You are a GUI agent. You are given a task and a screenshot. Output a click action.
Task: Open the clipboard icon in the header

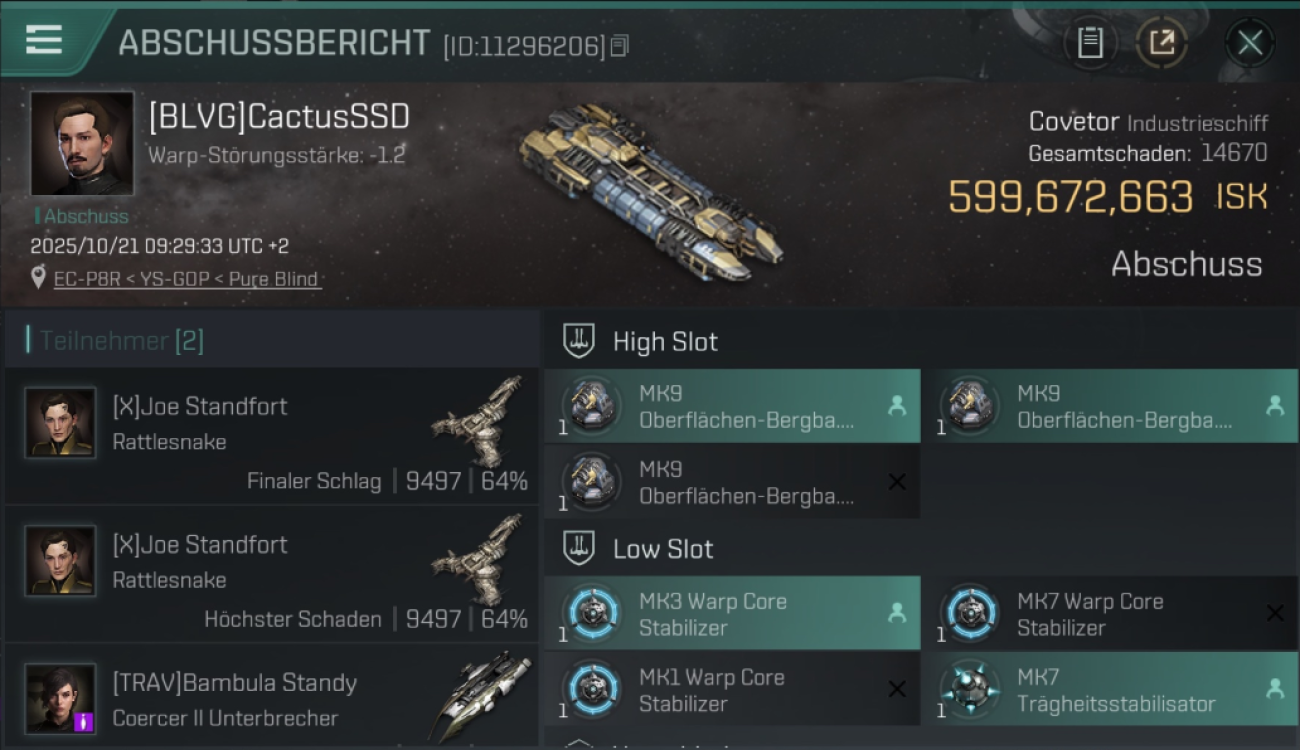coord(1090,42)
